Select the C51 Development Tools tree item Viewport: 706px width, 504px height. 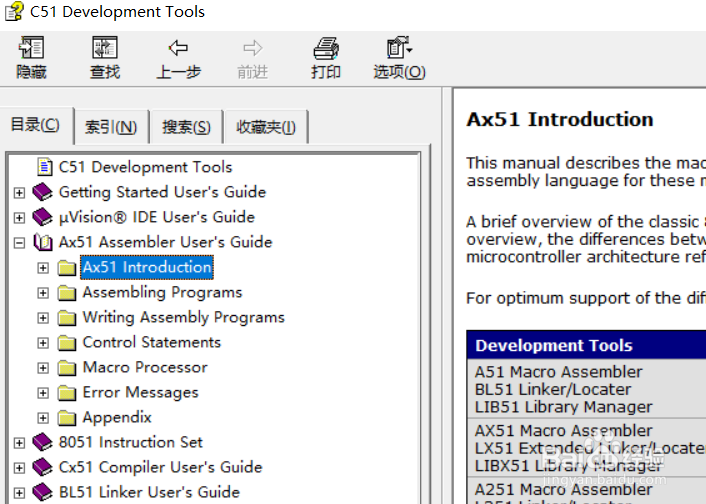point(145,167)
